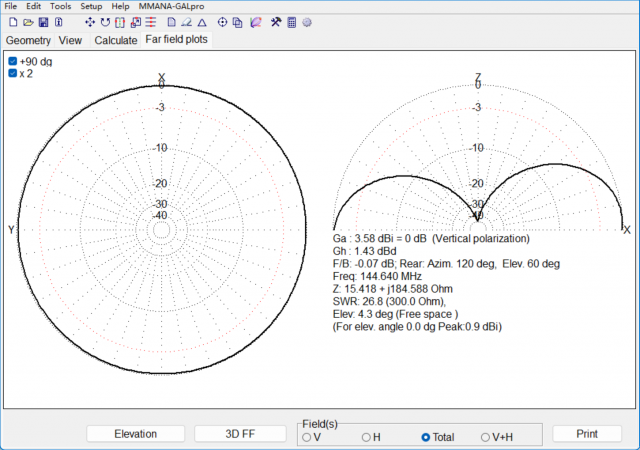Click the New file icon
Screen dimensions: 640x450
pyautogui.click(x=13, y=22)
